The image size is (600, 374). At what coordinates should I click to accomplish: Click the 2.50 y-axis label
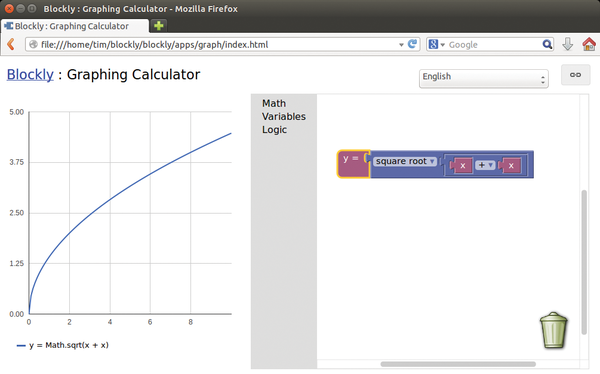click(x=16, y=213)
